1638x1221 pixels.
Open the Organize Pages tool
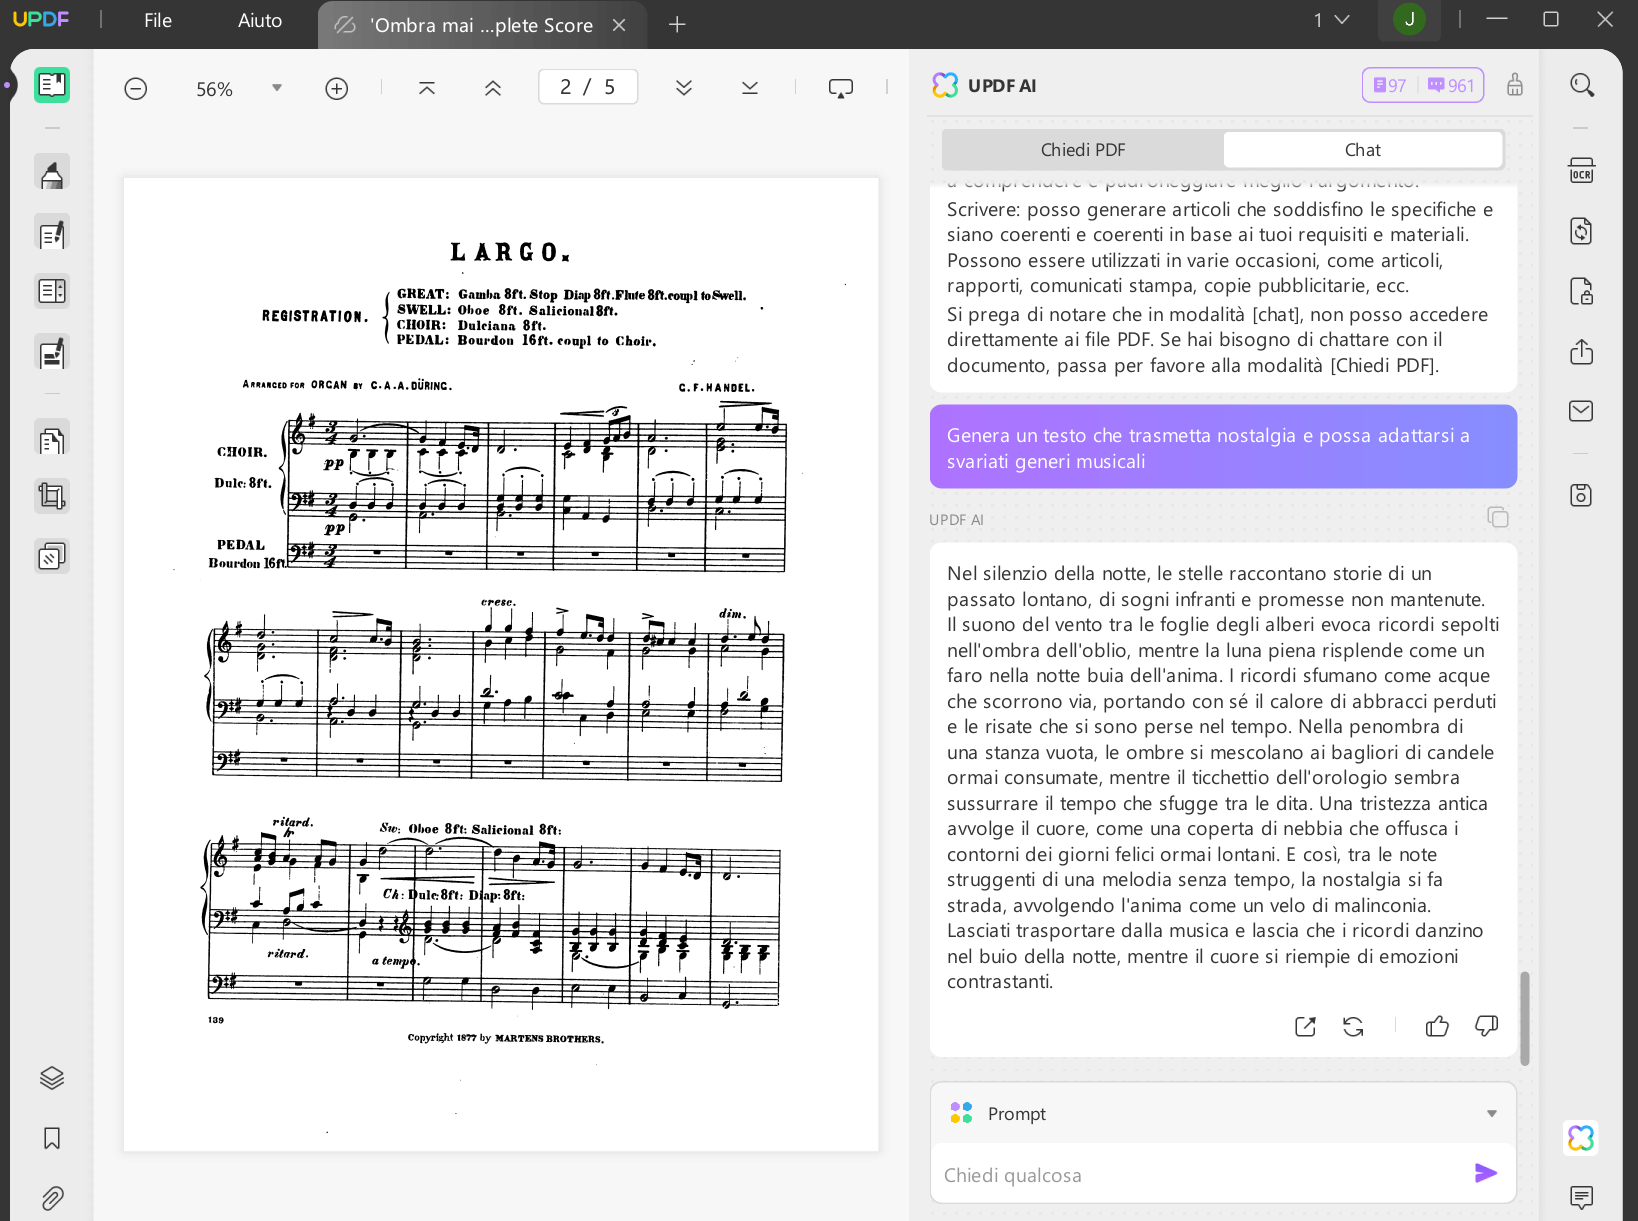tap(52, 440)
